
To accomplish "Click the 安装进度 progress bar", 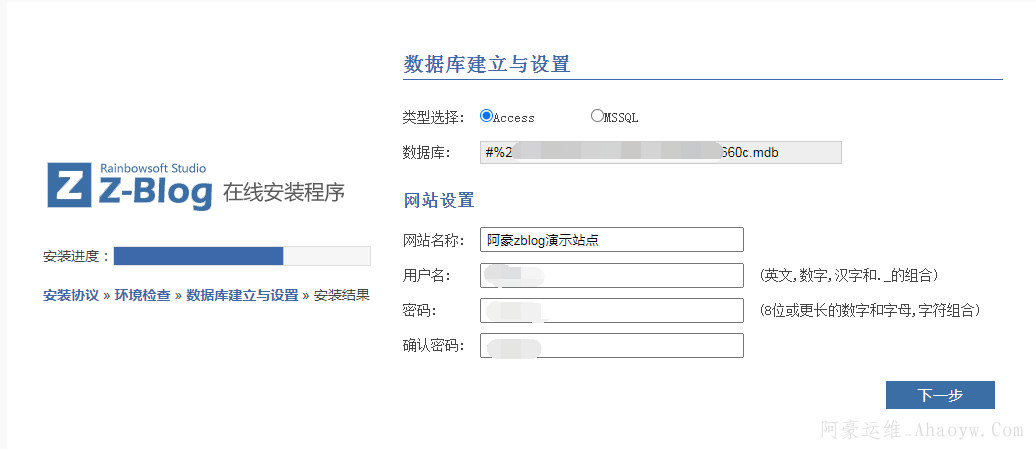I will 242,256.
